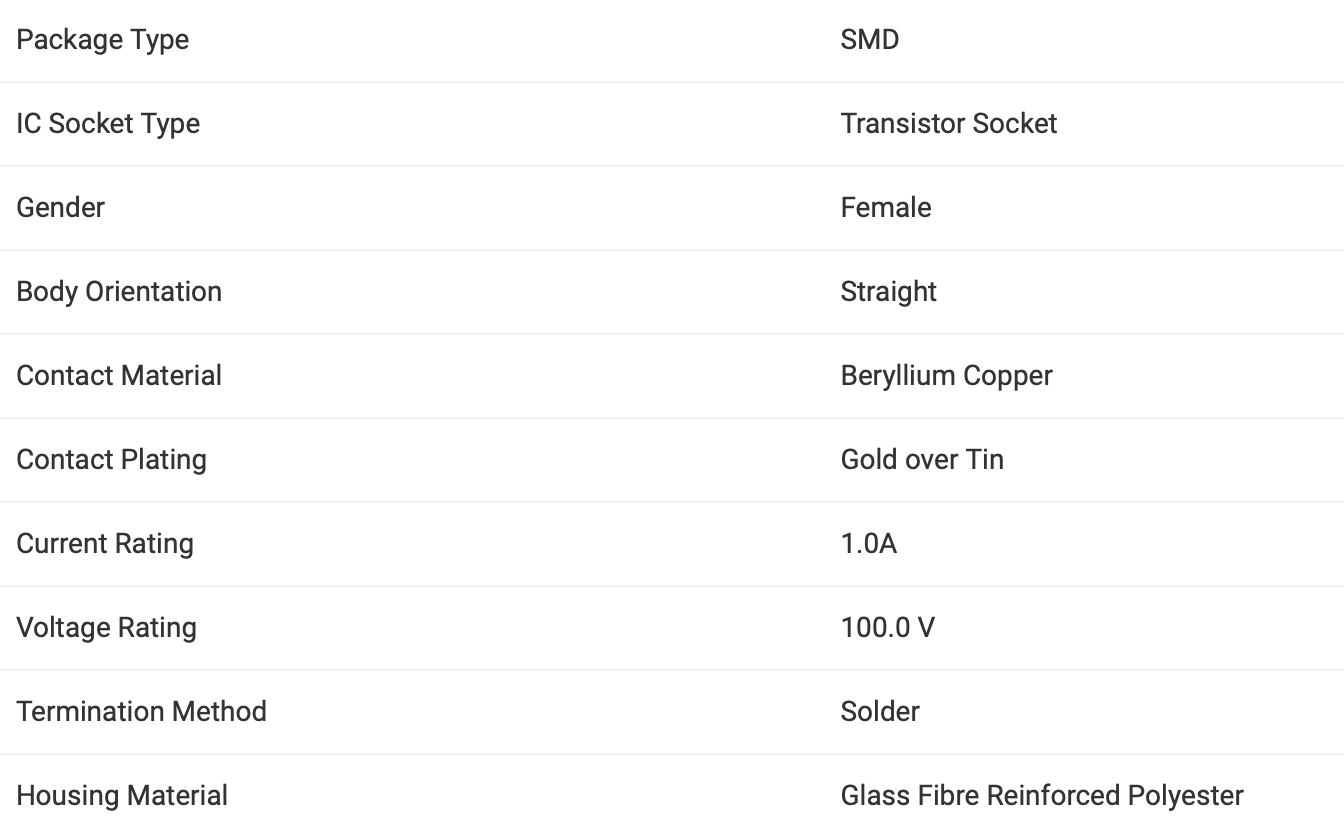The height and width of the screenshot is (834, 1344).
Task: Select the SMD value text
Action: (870, 40)
